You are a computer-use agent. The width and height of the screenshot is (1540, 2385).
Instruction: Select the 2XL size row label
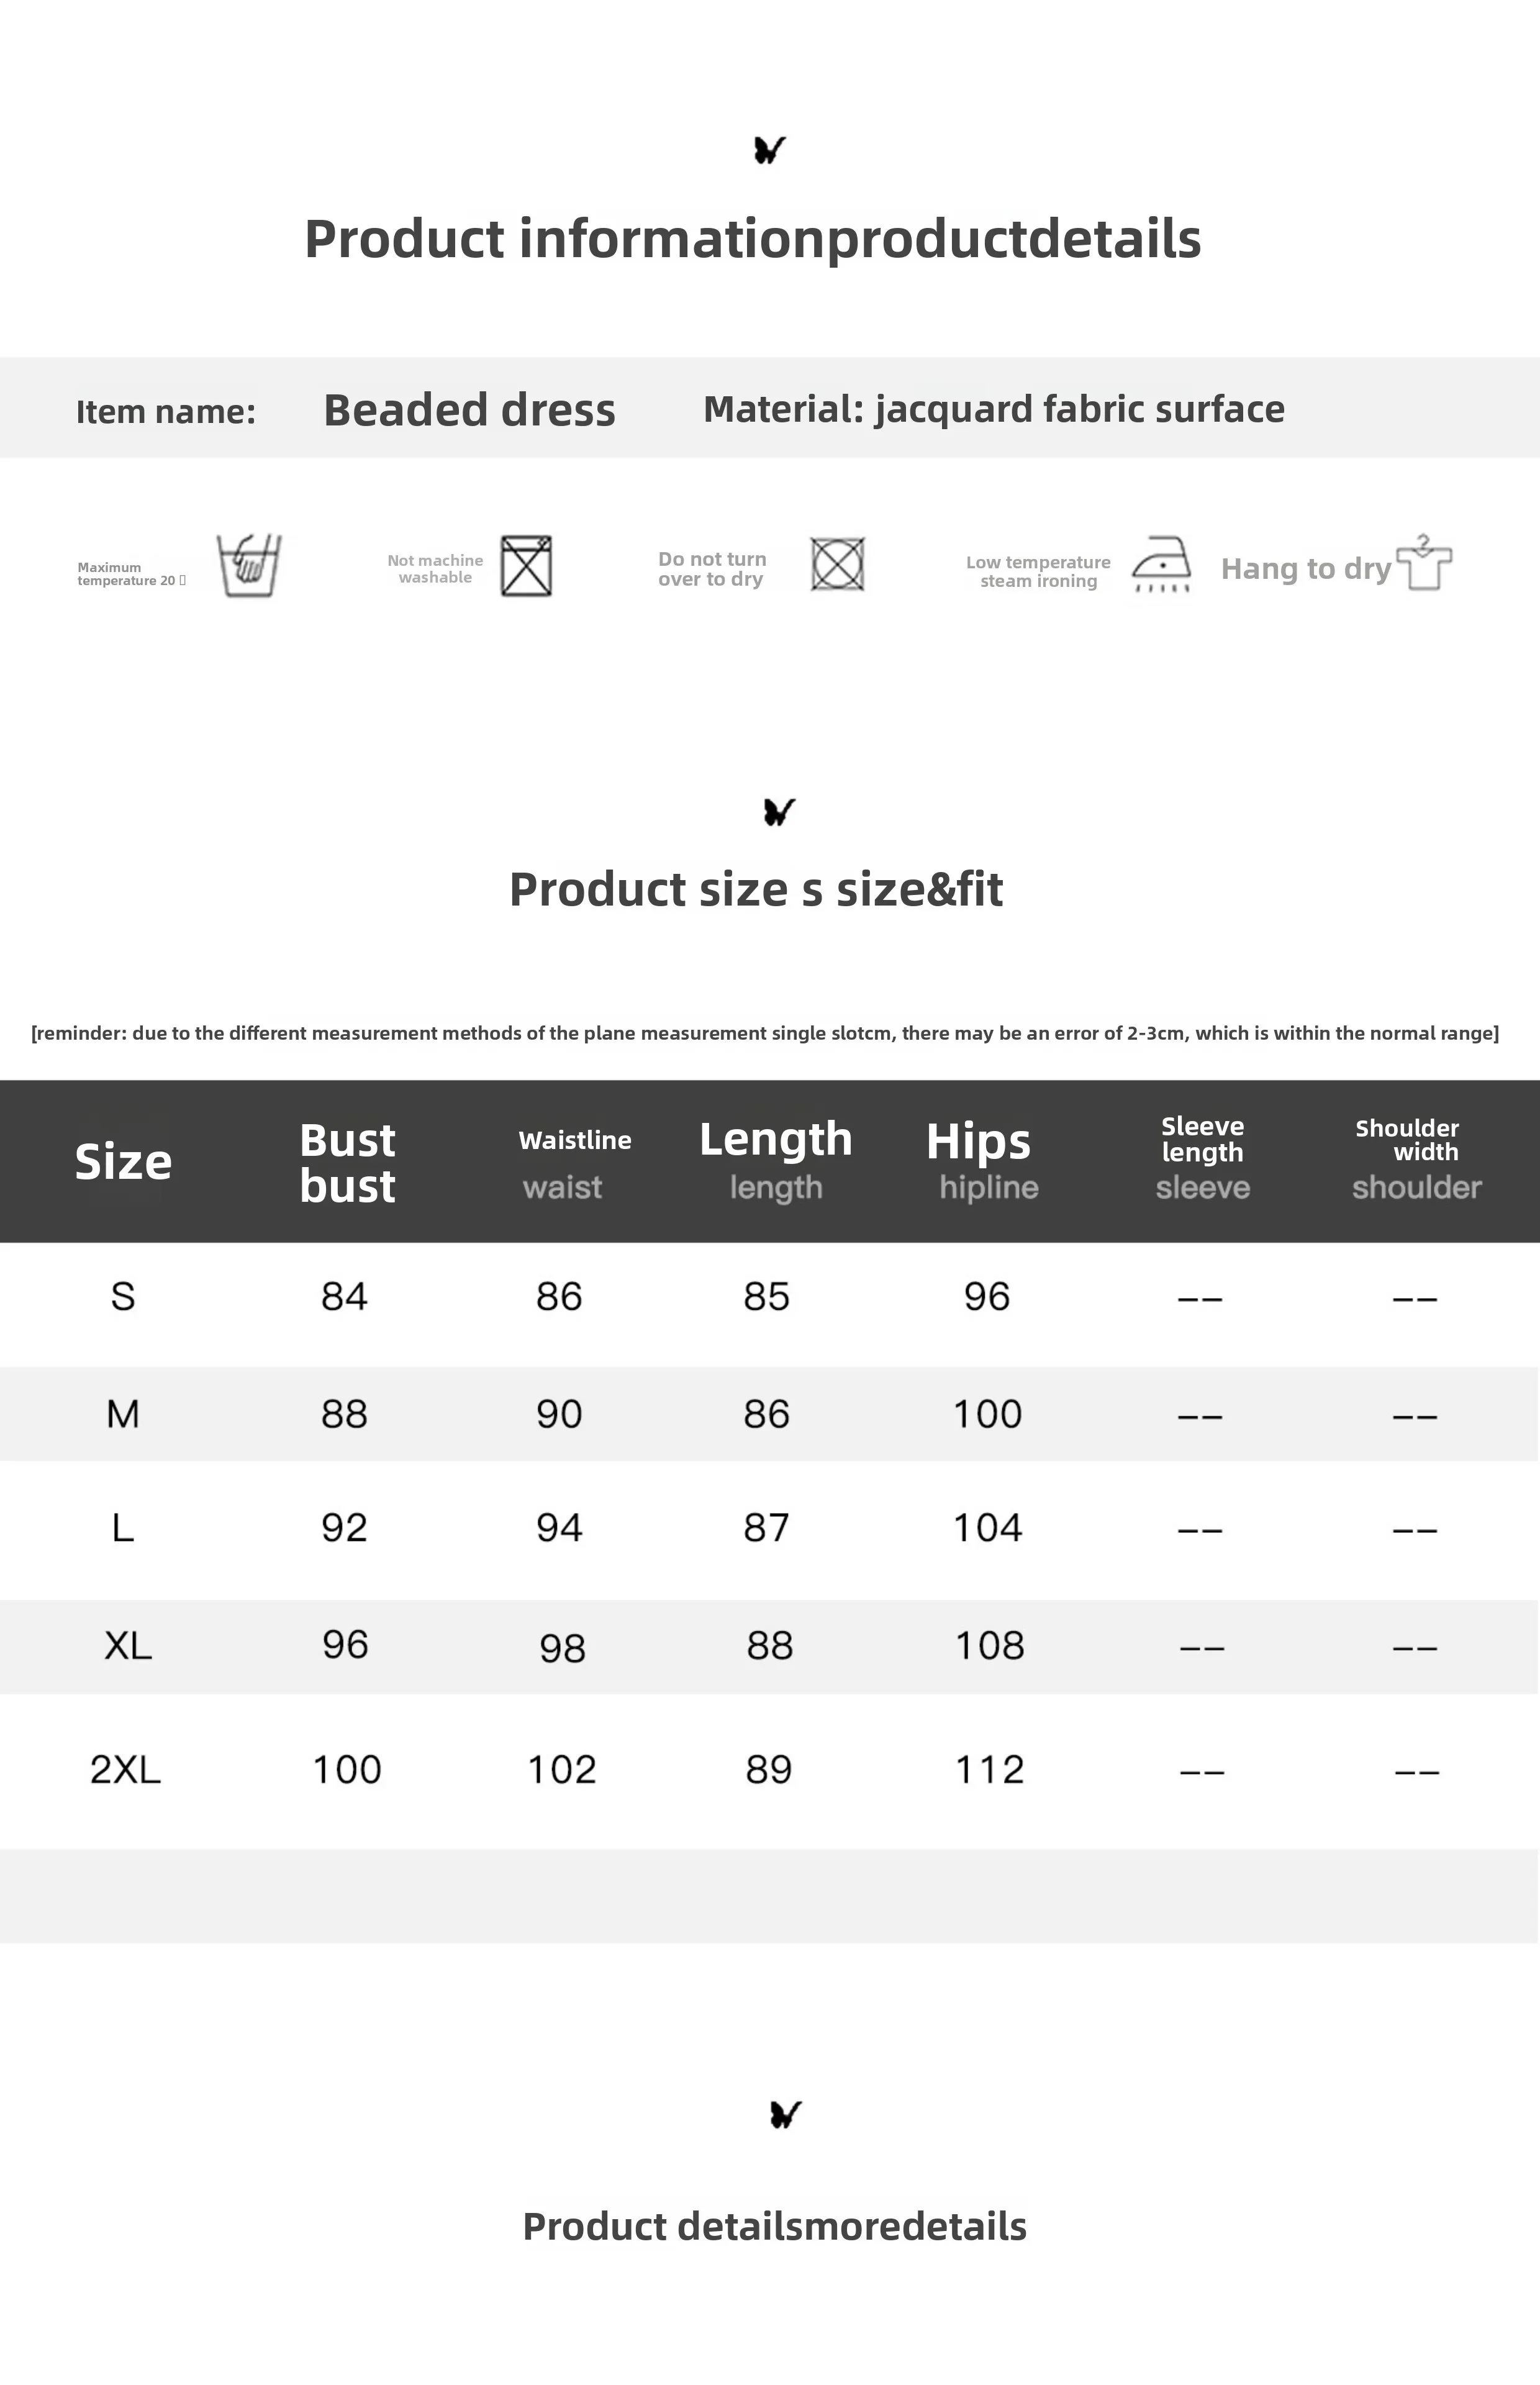pos(126,1769)
